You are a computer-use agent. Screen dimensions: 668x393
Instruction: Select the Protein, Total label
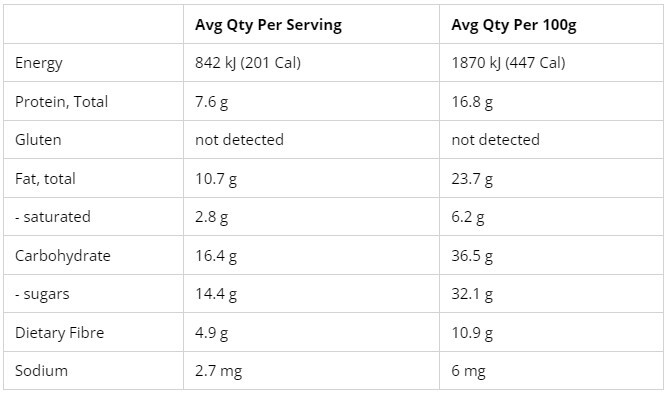pos(61,102)
